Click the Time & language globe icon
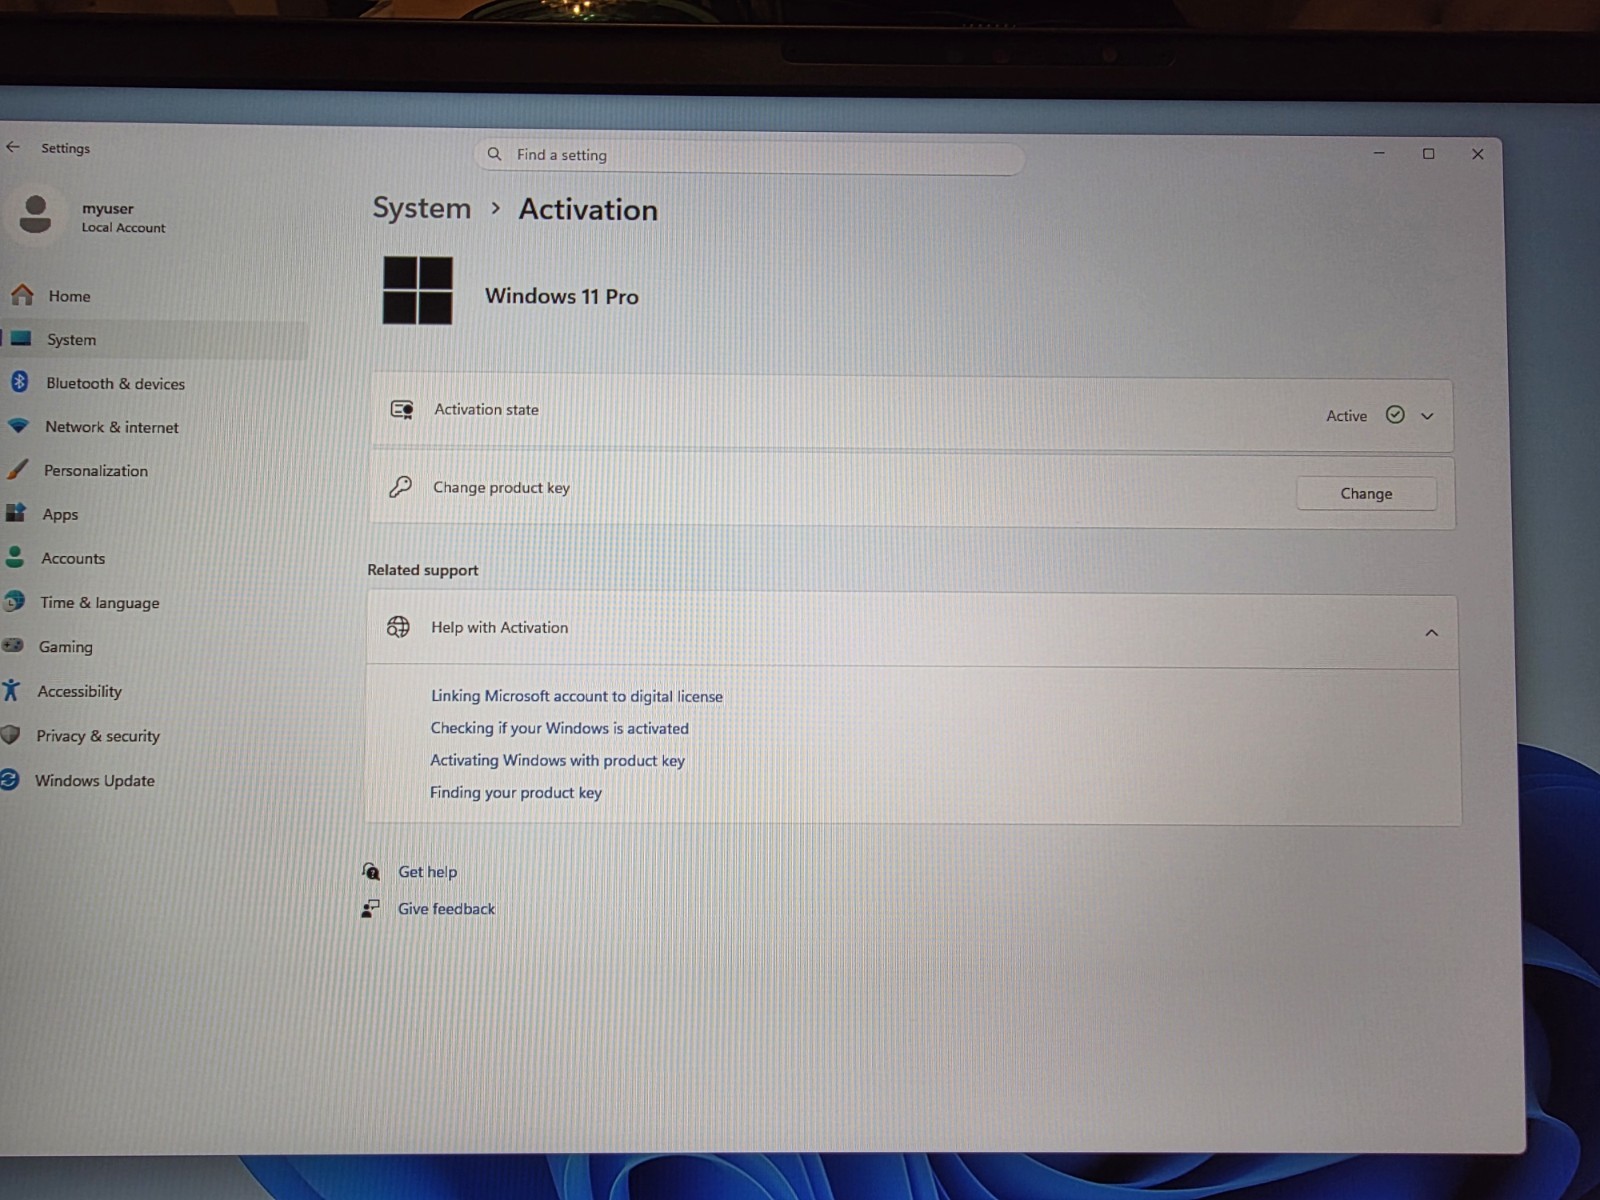This screenshot has height=1200, width=1600. tap(14, 601)
